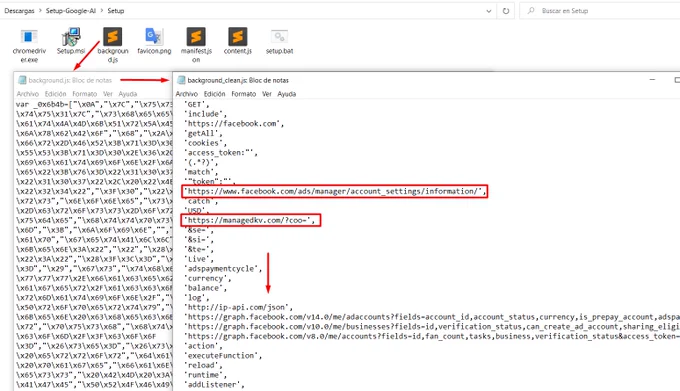This screenshot has width=680, height=391.
Task: Click the 'balance' text line
Action: pos(206,288)
